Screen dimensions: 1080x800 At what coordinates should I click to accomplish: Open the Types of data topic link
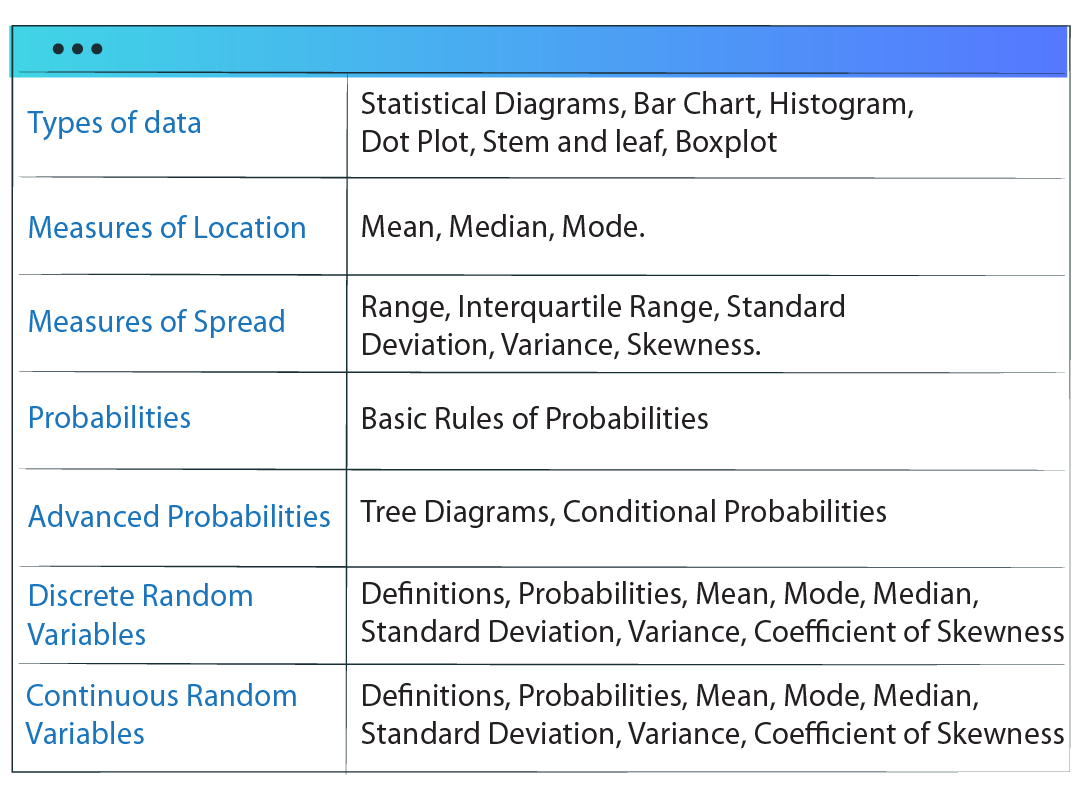click(x=114, y=123)
